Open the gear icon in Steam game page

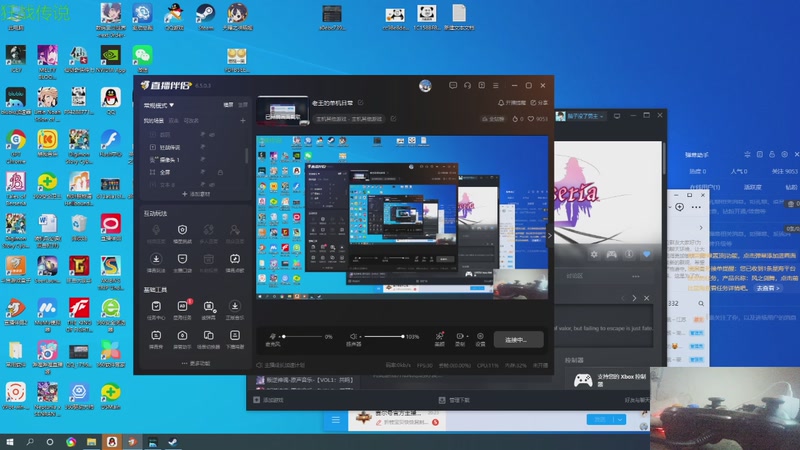click(x=594, y=254)
